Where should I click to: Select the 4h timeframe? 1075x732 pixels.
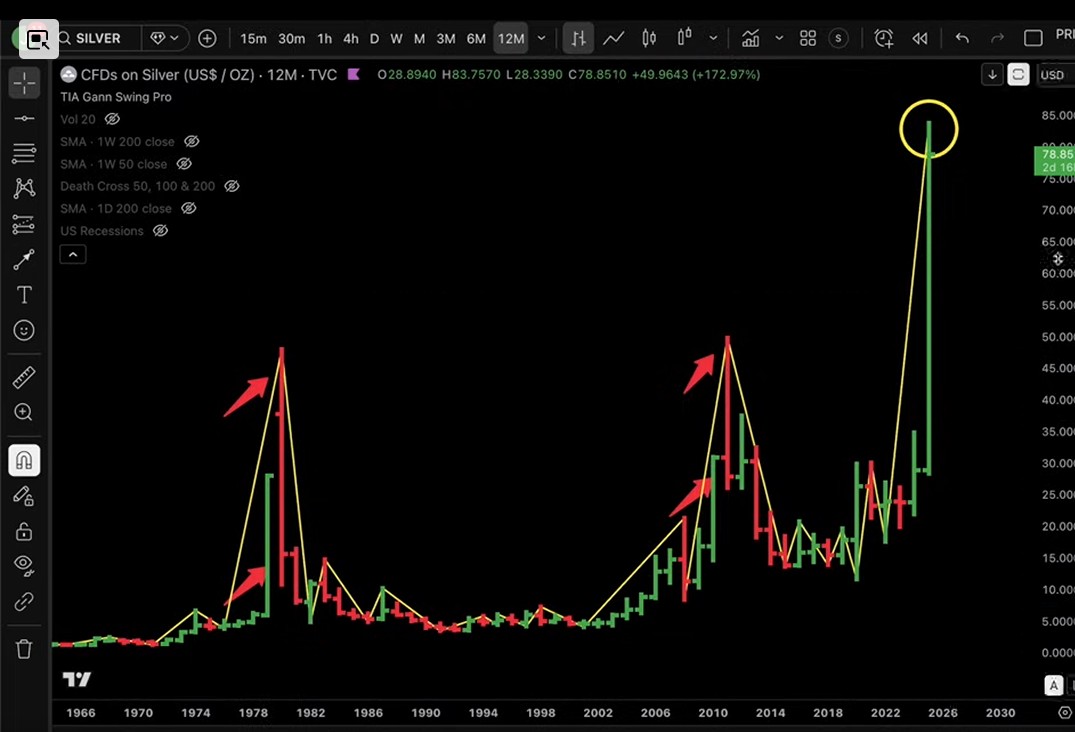point(351,39)
